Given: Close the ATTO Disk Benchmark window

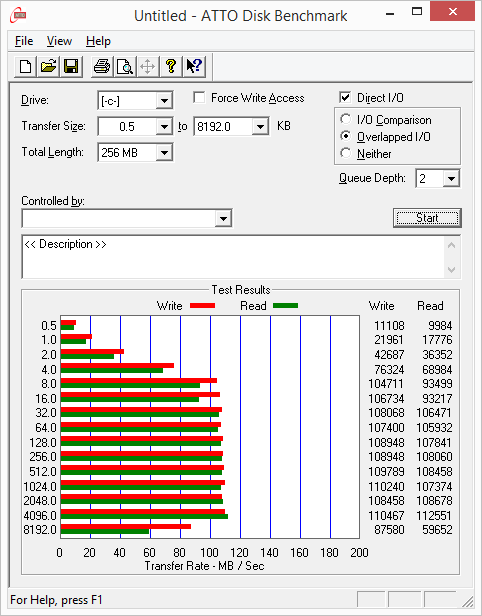Looking at the screenshot, I should coord(453,11).
